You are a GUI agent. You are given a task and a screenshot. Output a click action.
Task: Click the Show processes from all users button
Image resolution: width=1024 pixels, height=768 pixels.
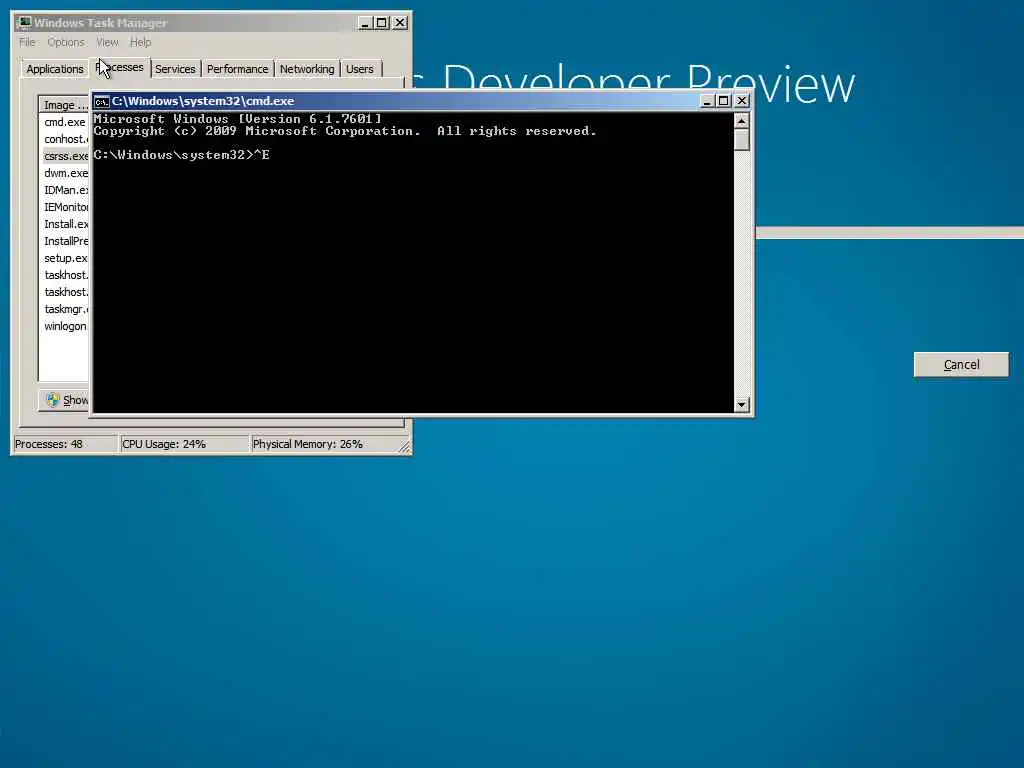(x=64, y=400)
